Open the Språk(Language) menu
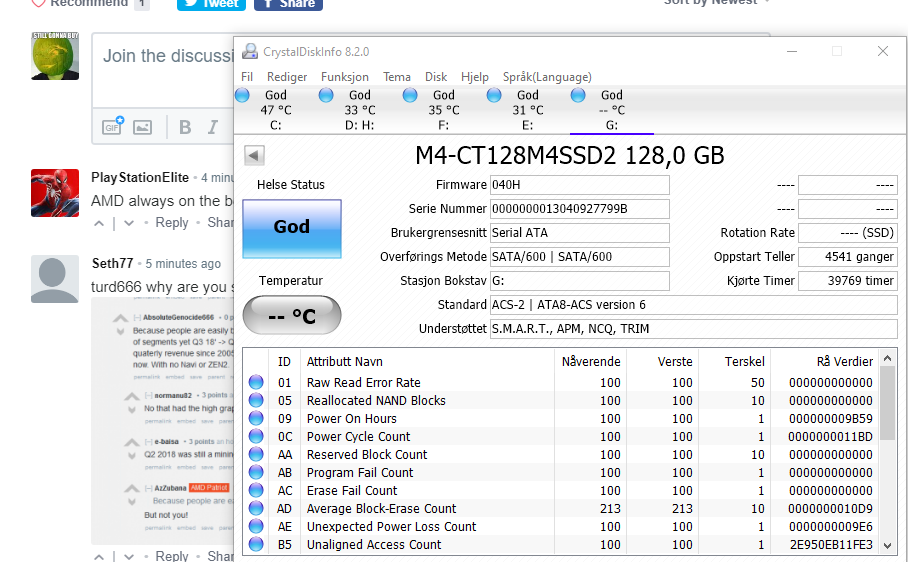The image size is (908, 562). pyautogui.click(x=547, y=77)
